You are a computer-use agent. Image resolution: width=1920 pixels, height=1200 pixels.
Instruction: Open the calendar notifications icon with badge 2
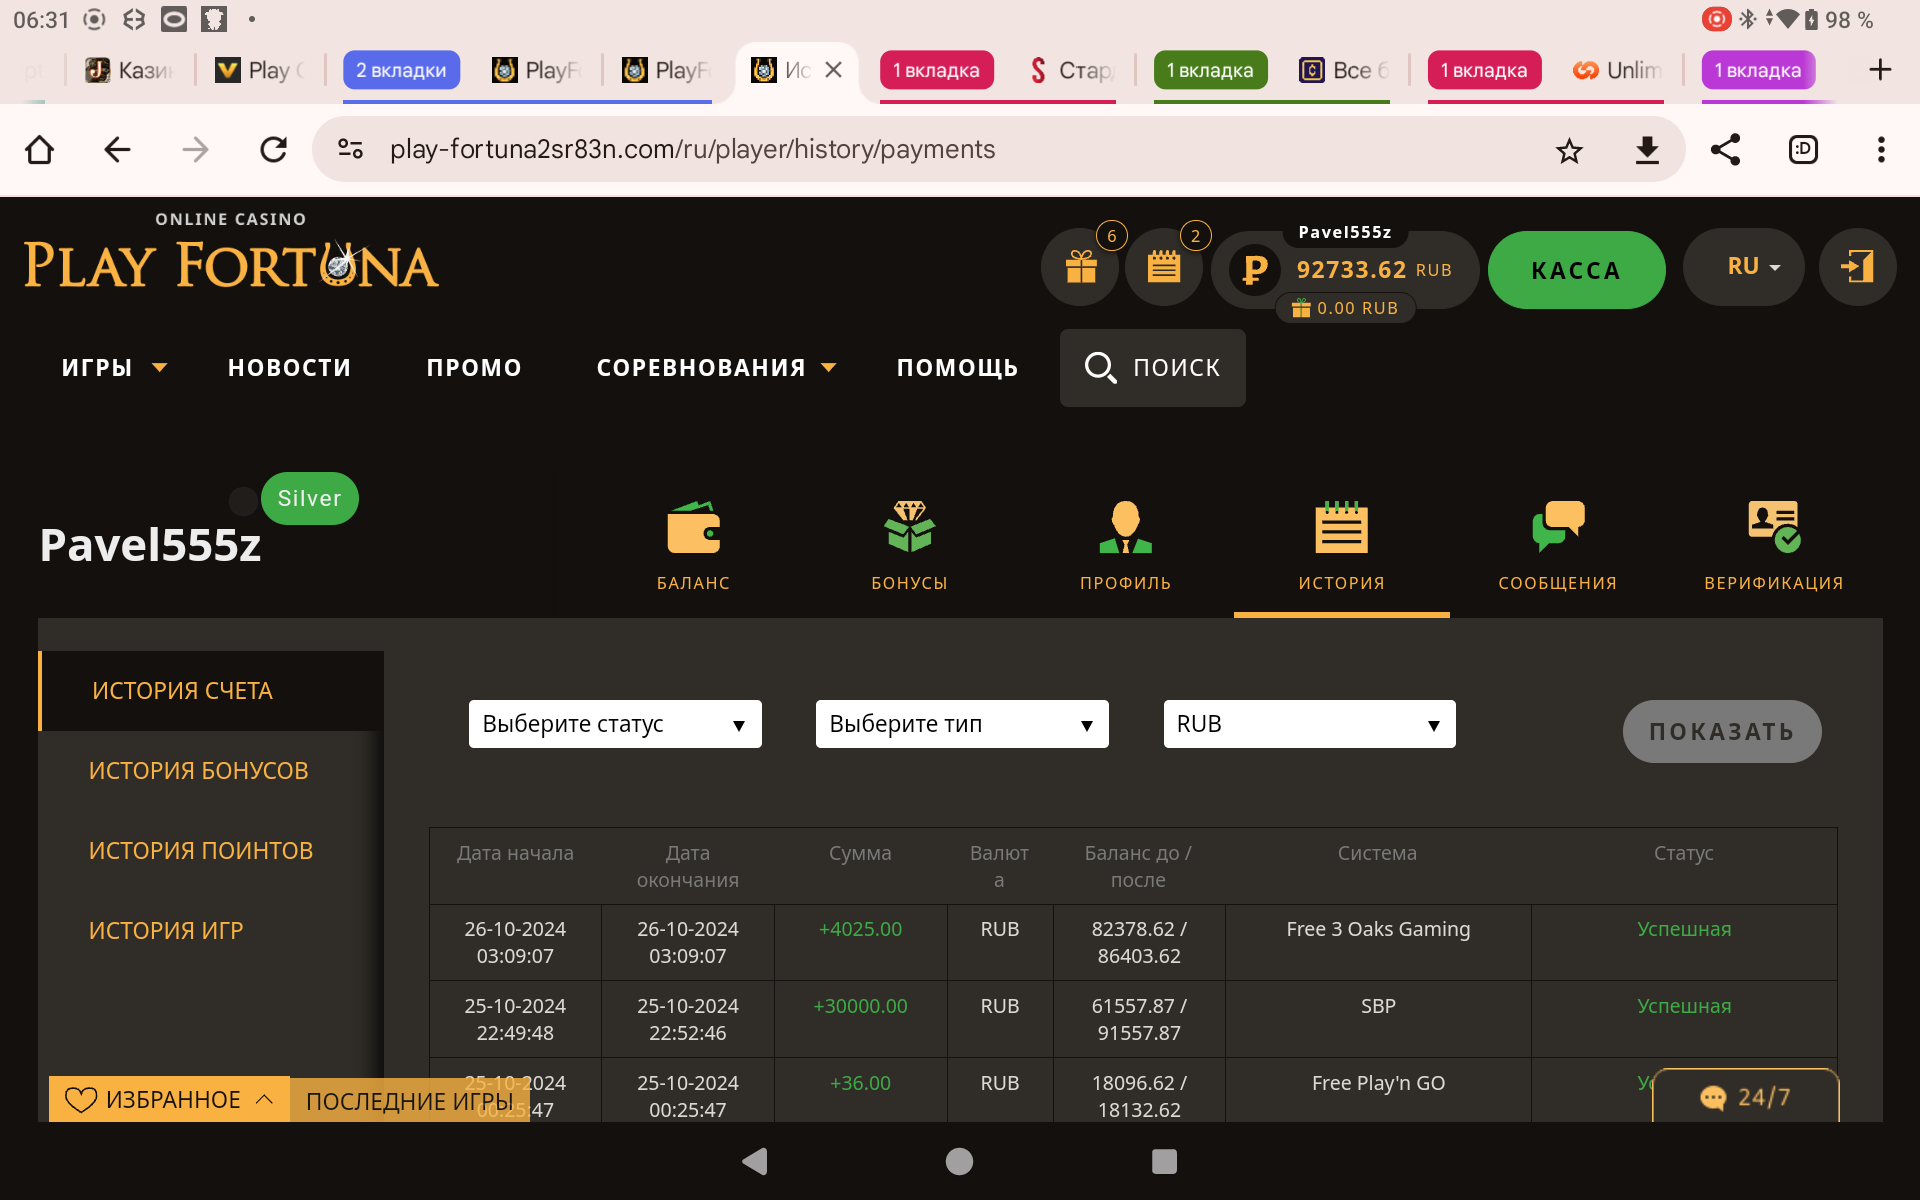(x=1163, y=267)
